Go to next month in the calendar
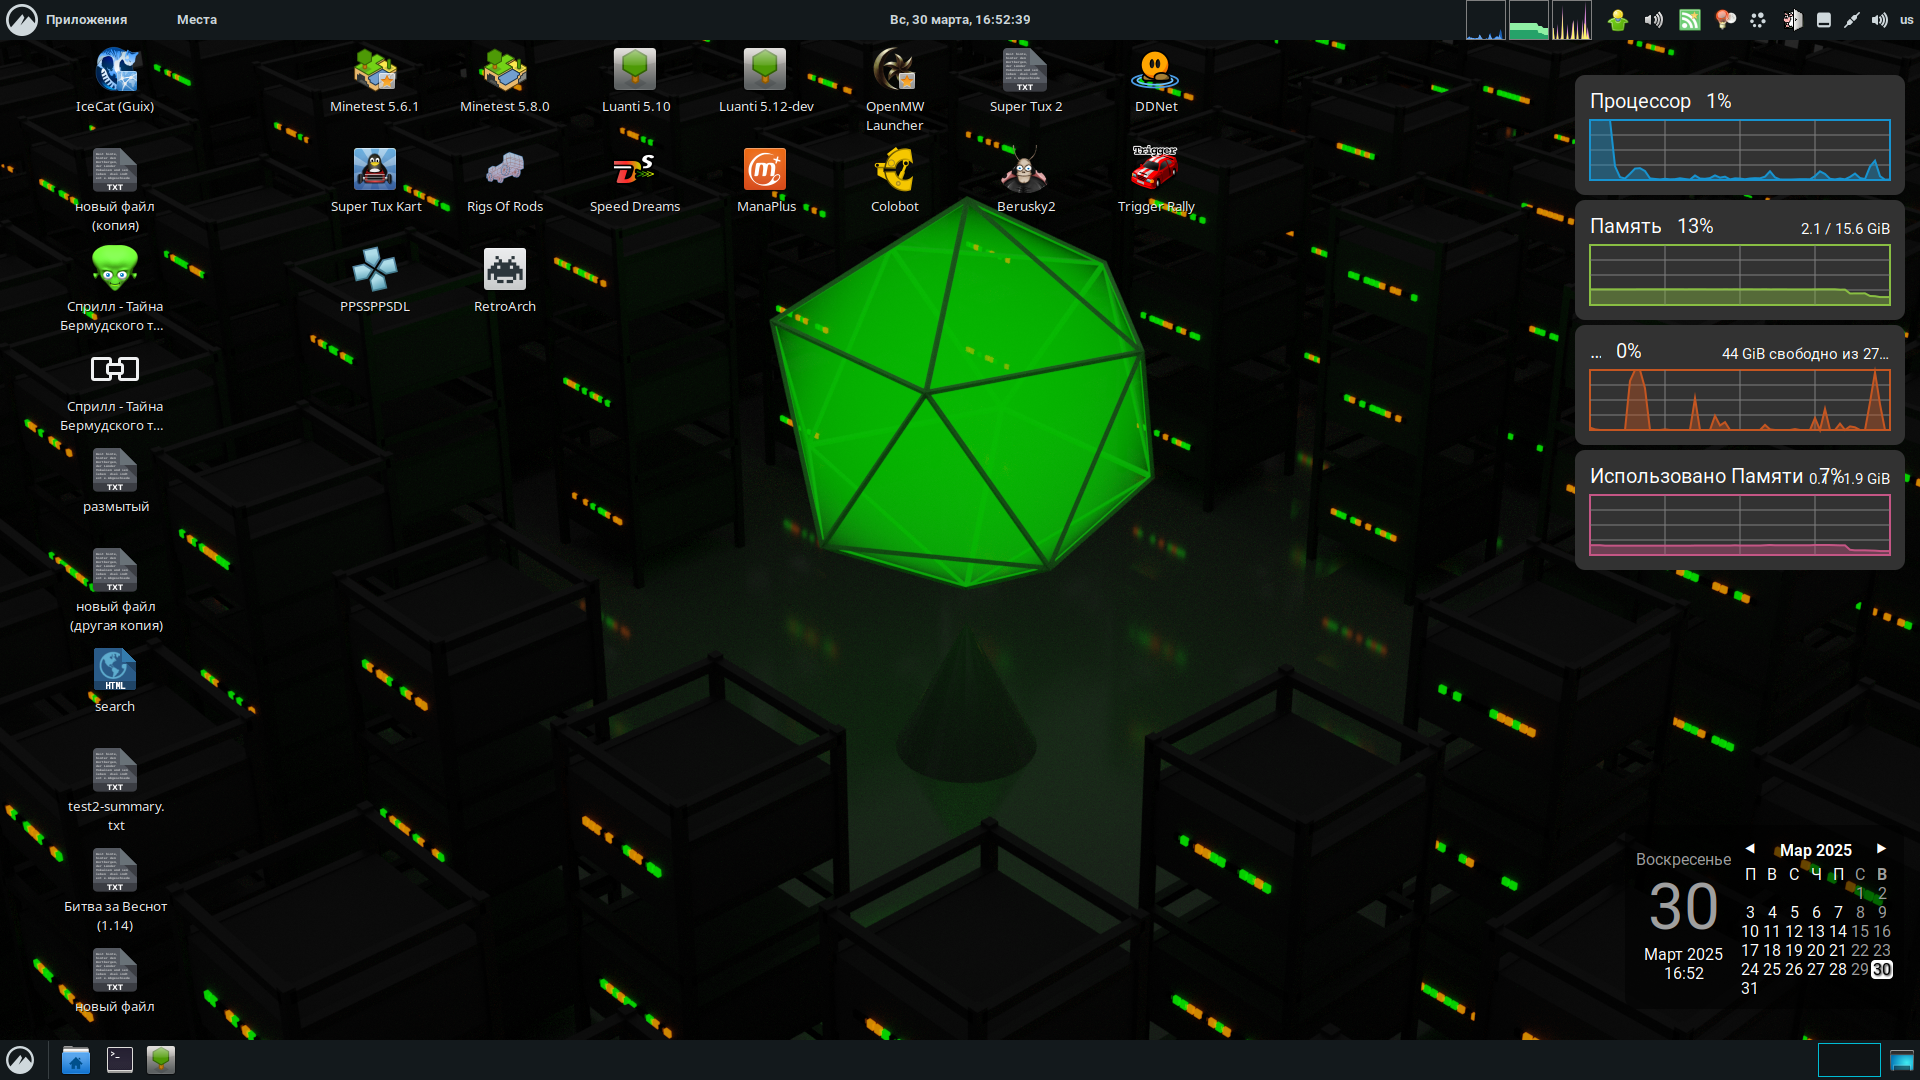 (x=1881, y=848)
